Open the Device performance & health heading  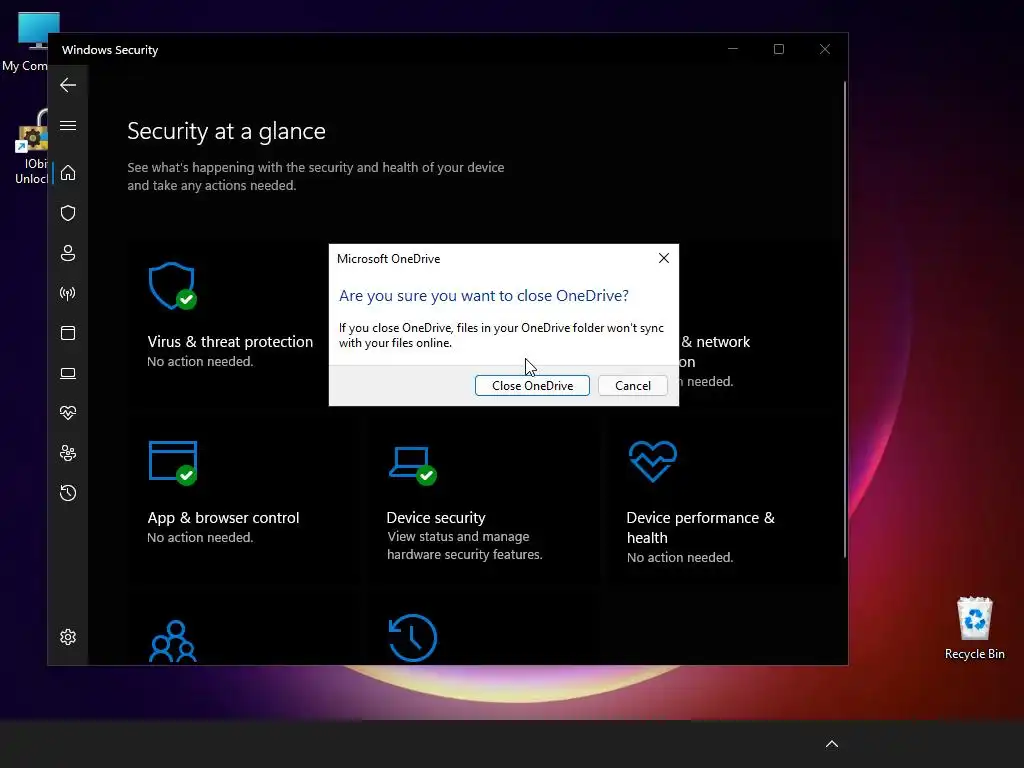[x=701, y=528]
